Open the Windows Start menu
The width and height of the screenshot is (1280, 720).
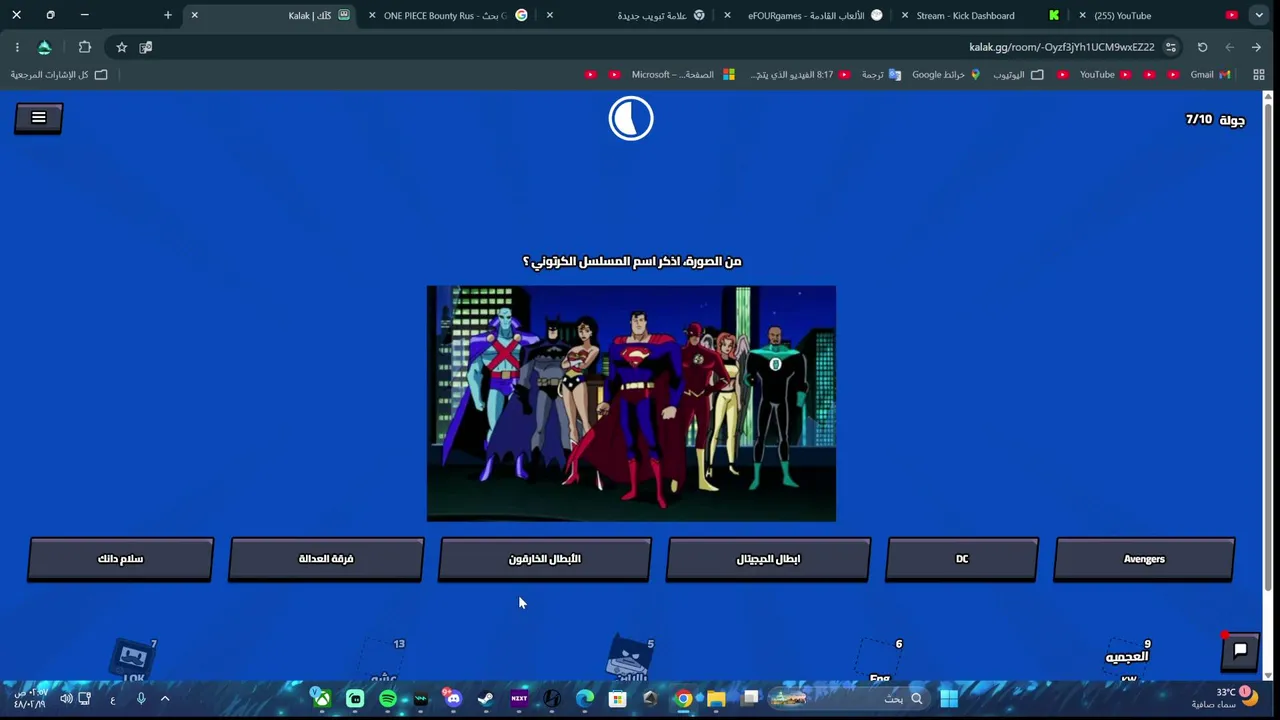tap(949, 698)
